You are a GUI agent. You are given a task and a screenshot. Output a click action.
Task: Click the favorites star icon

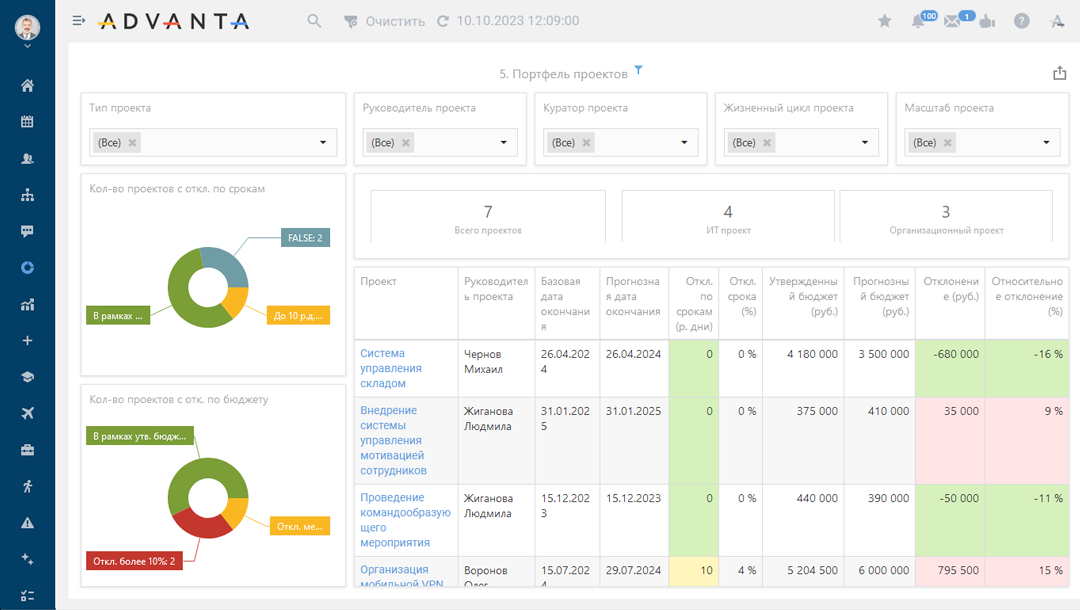pos(884,21)
